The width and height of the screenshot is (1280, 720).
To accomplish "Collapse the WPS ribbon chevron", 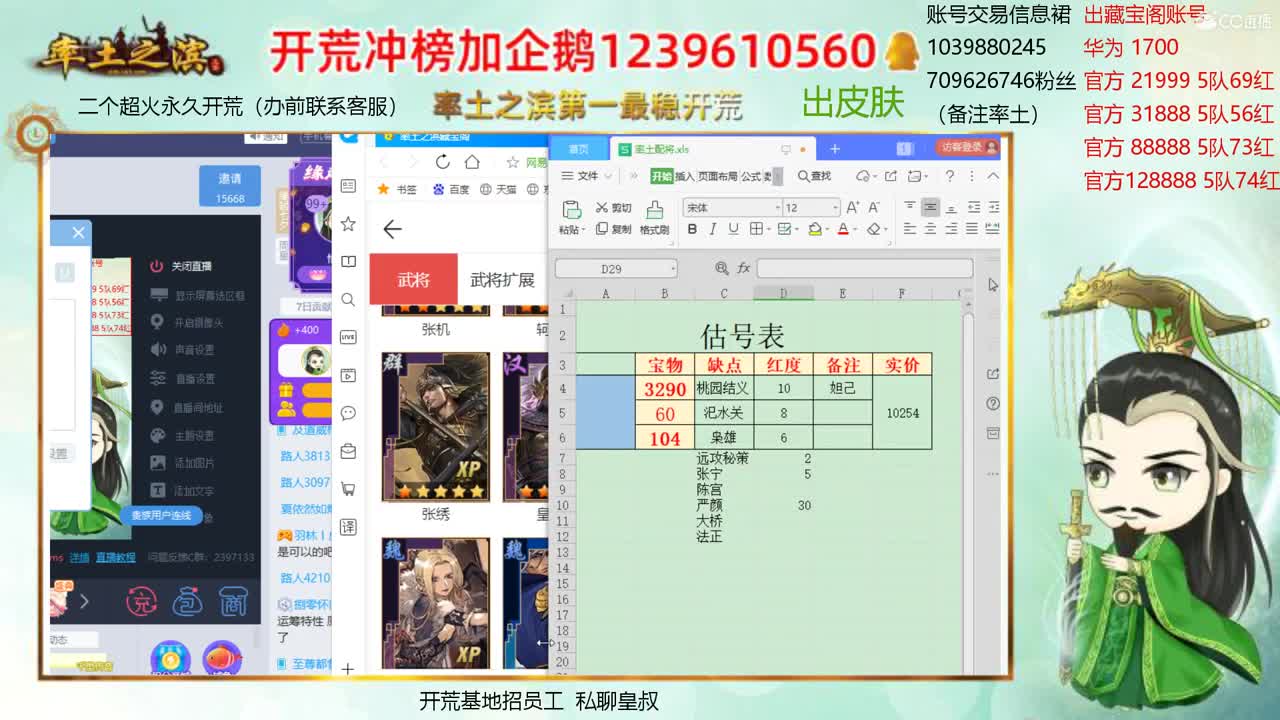I will 993,176.
